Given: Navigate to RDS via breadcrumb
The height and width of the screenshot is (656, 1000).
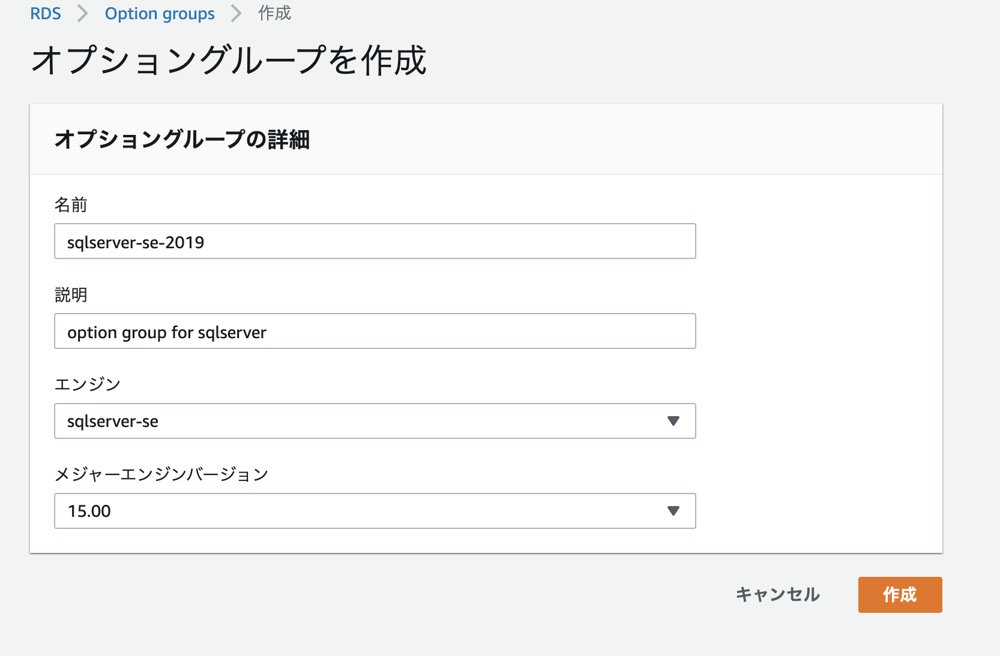Looking at the screenshot, I should click(x=45, y=13).
